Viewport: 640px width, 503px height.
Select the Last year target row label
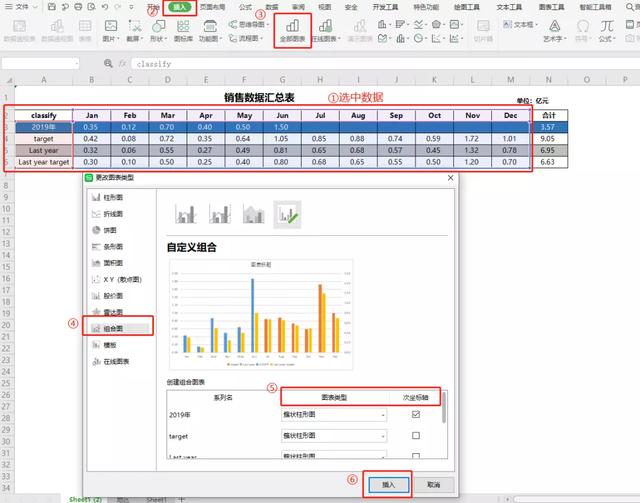tap(44, 162)
